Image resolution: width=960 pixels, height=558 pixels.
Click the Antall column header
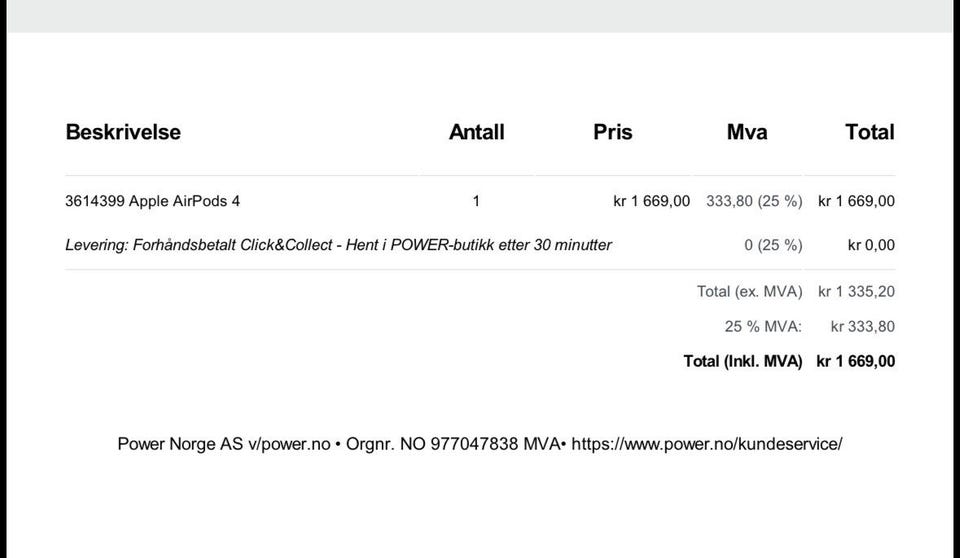[476, 132]
